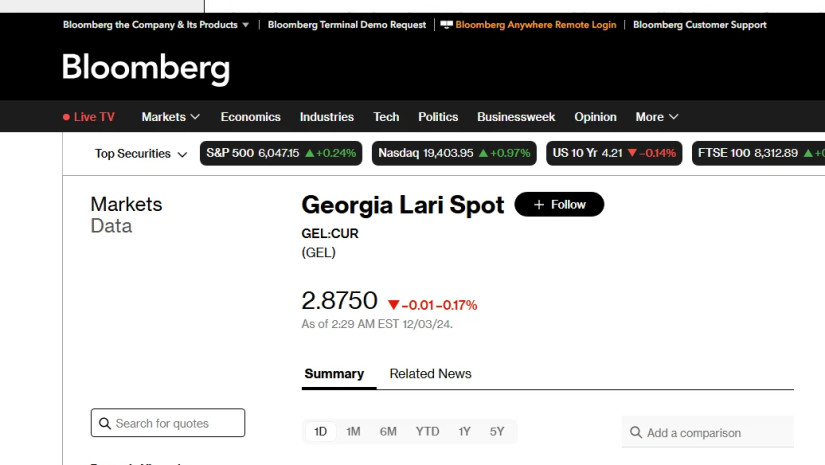Click the Search for quotes field
Image resolution: width=825 pixels, height=465 pixels.
coord(168,423)
